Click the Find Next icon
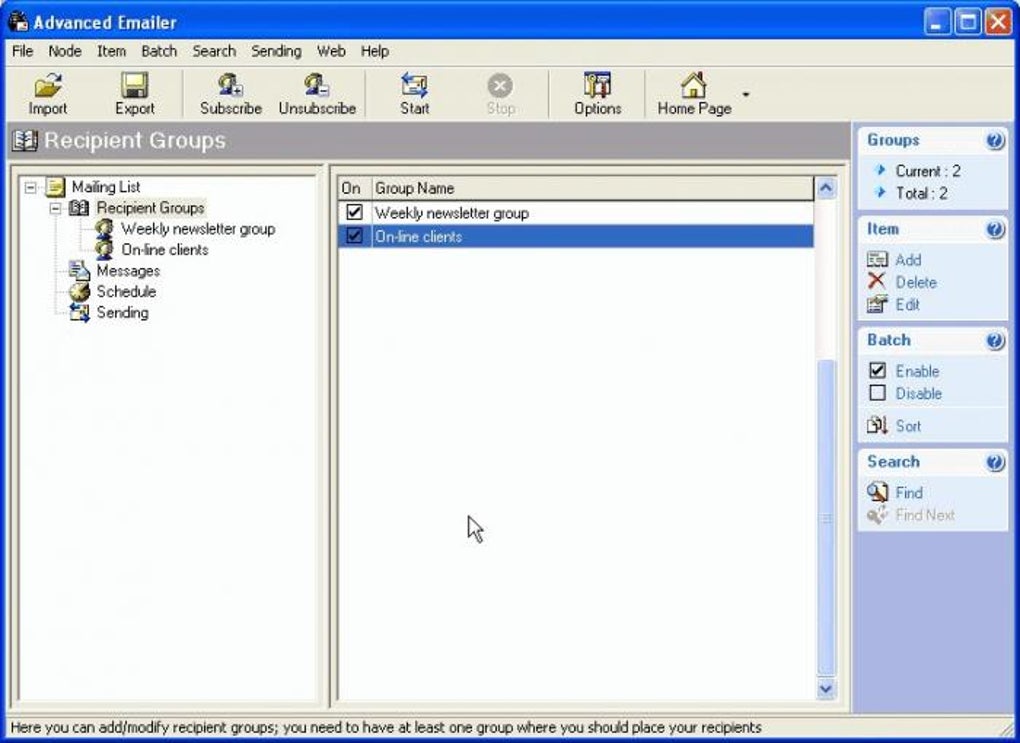Viewport: 1020px width, 743px height. click(x=877, y=515)
